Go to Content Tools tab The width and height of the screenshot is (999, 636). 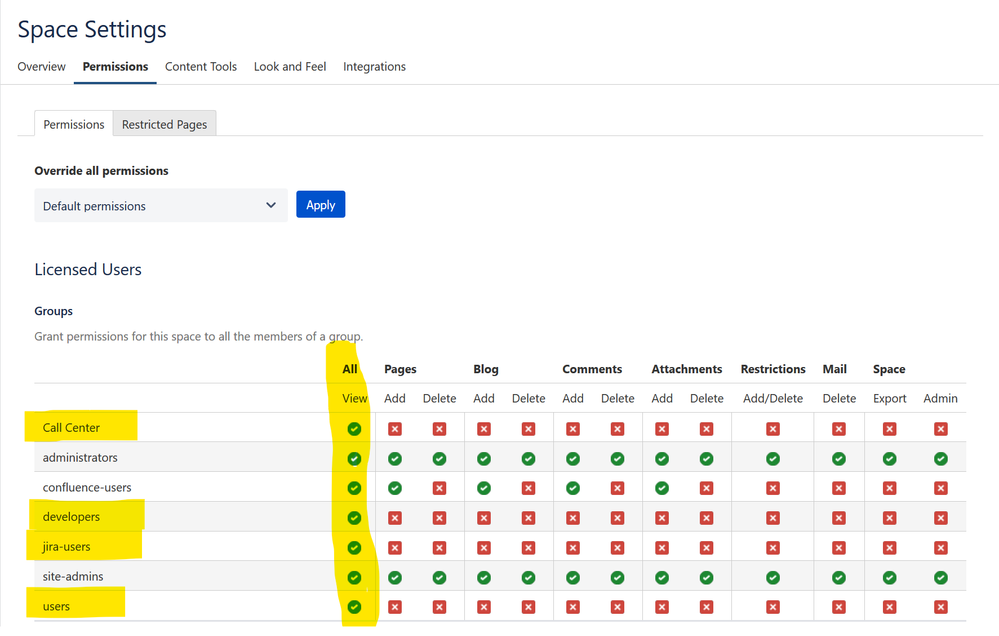[201, 66]
